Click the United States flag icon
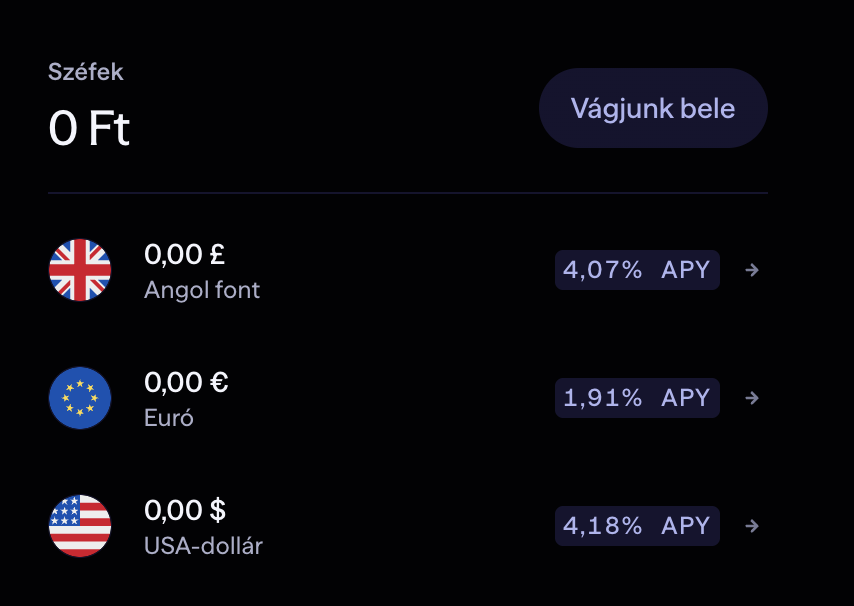The width and height of the screenshot is (854, 606). (x=80, y=526)
